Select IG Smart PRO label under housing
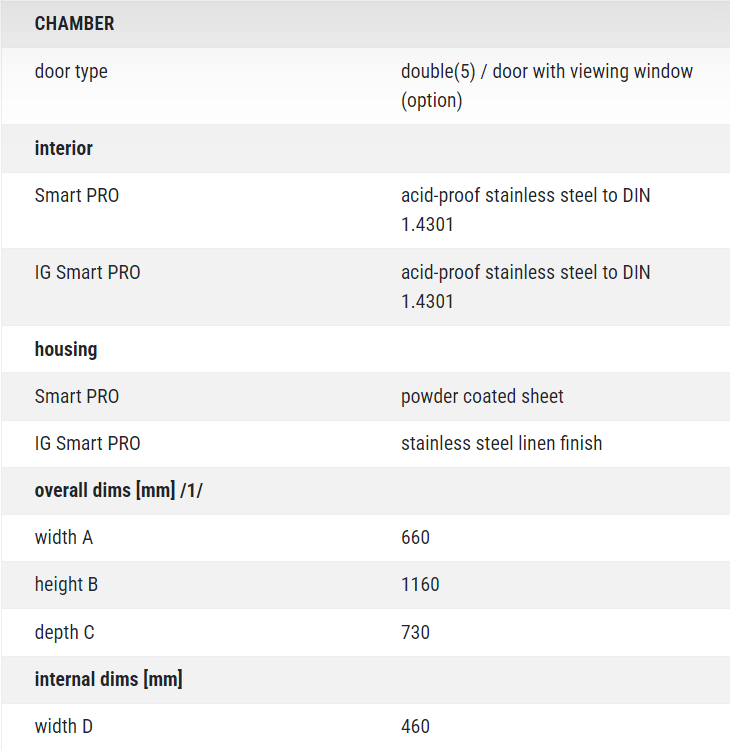The height and width of the screenshot is (750, 730). click(x=87, y=443)
